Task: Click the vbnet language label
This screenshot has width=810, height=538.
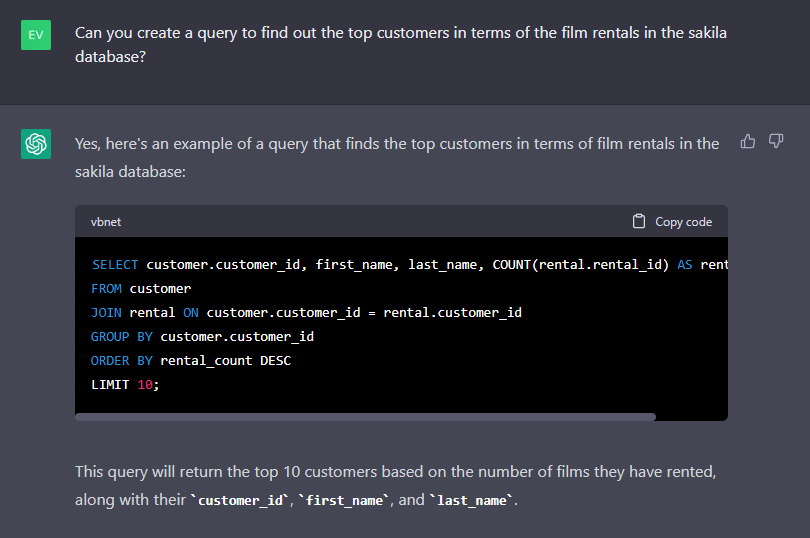Action: click(106, 222)
